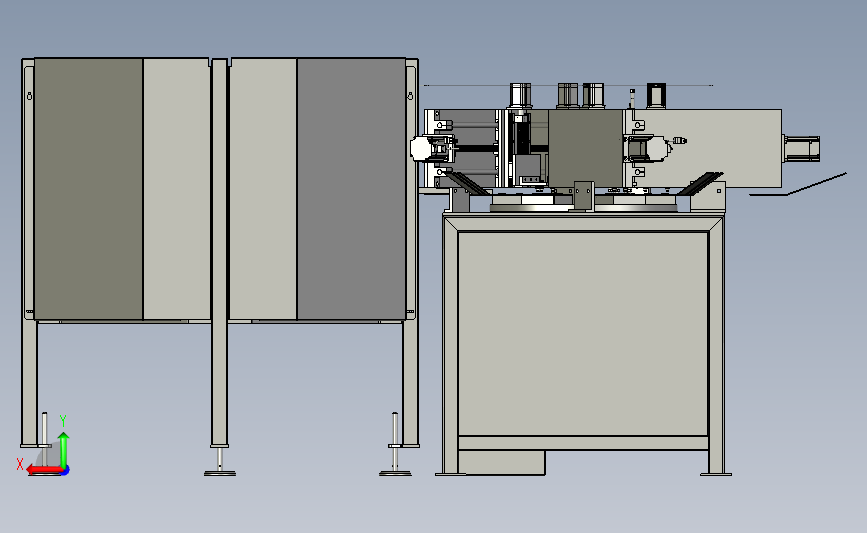The image size is (867, 533).
Task: Select the leveling rod beside the left enclosure leg
Action: tap(45, 430)
